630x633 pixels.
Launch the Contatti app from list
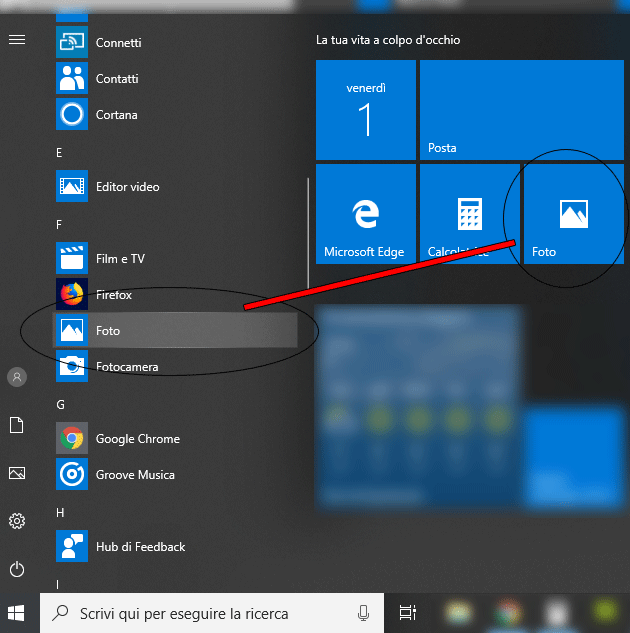pyautogui.click(x=72, y=79)
